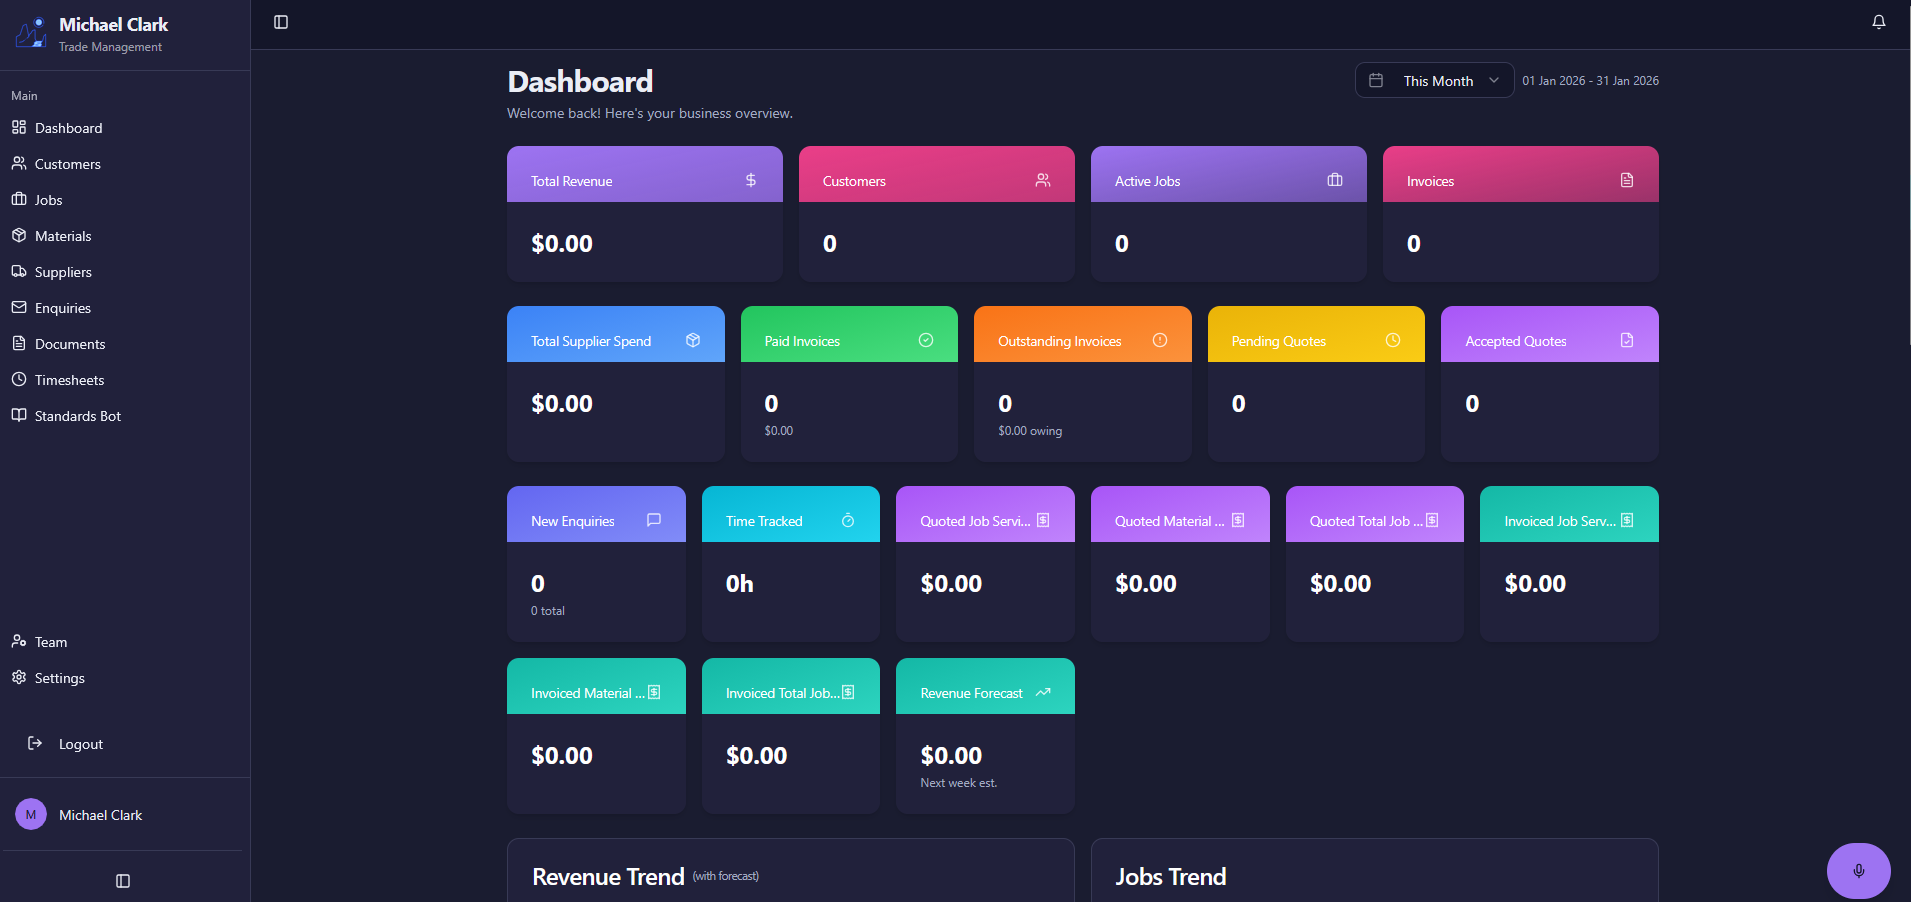
Task: Click the dollar icon on Total Revenue card
Action: (x=750, y=180)
